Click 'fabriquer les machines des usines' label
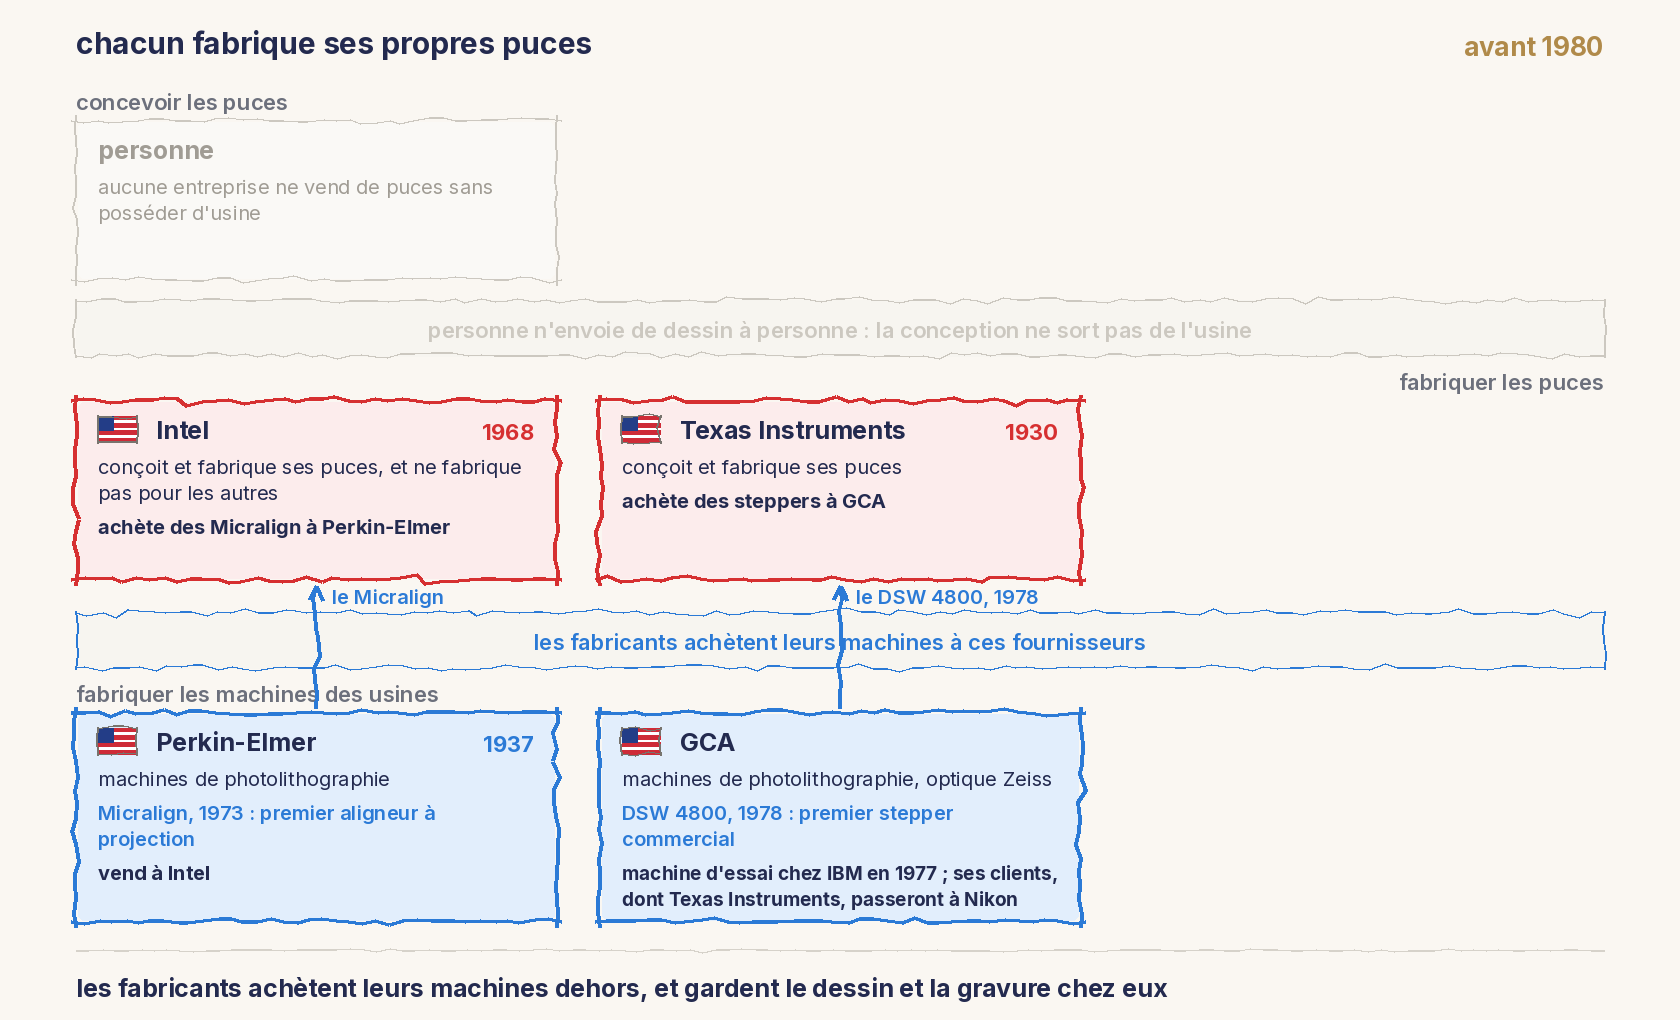 click(257, 695)
